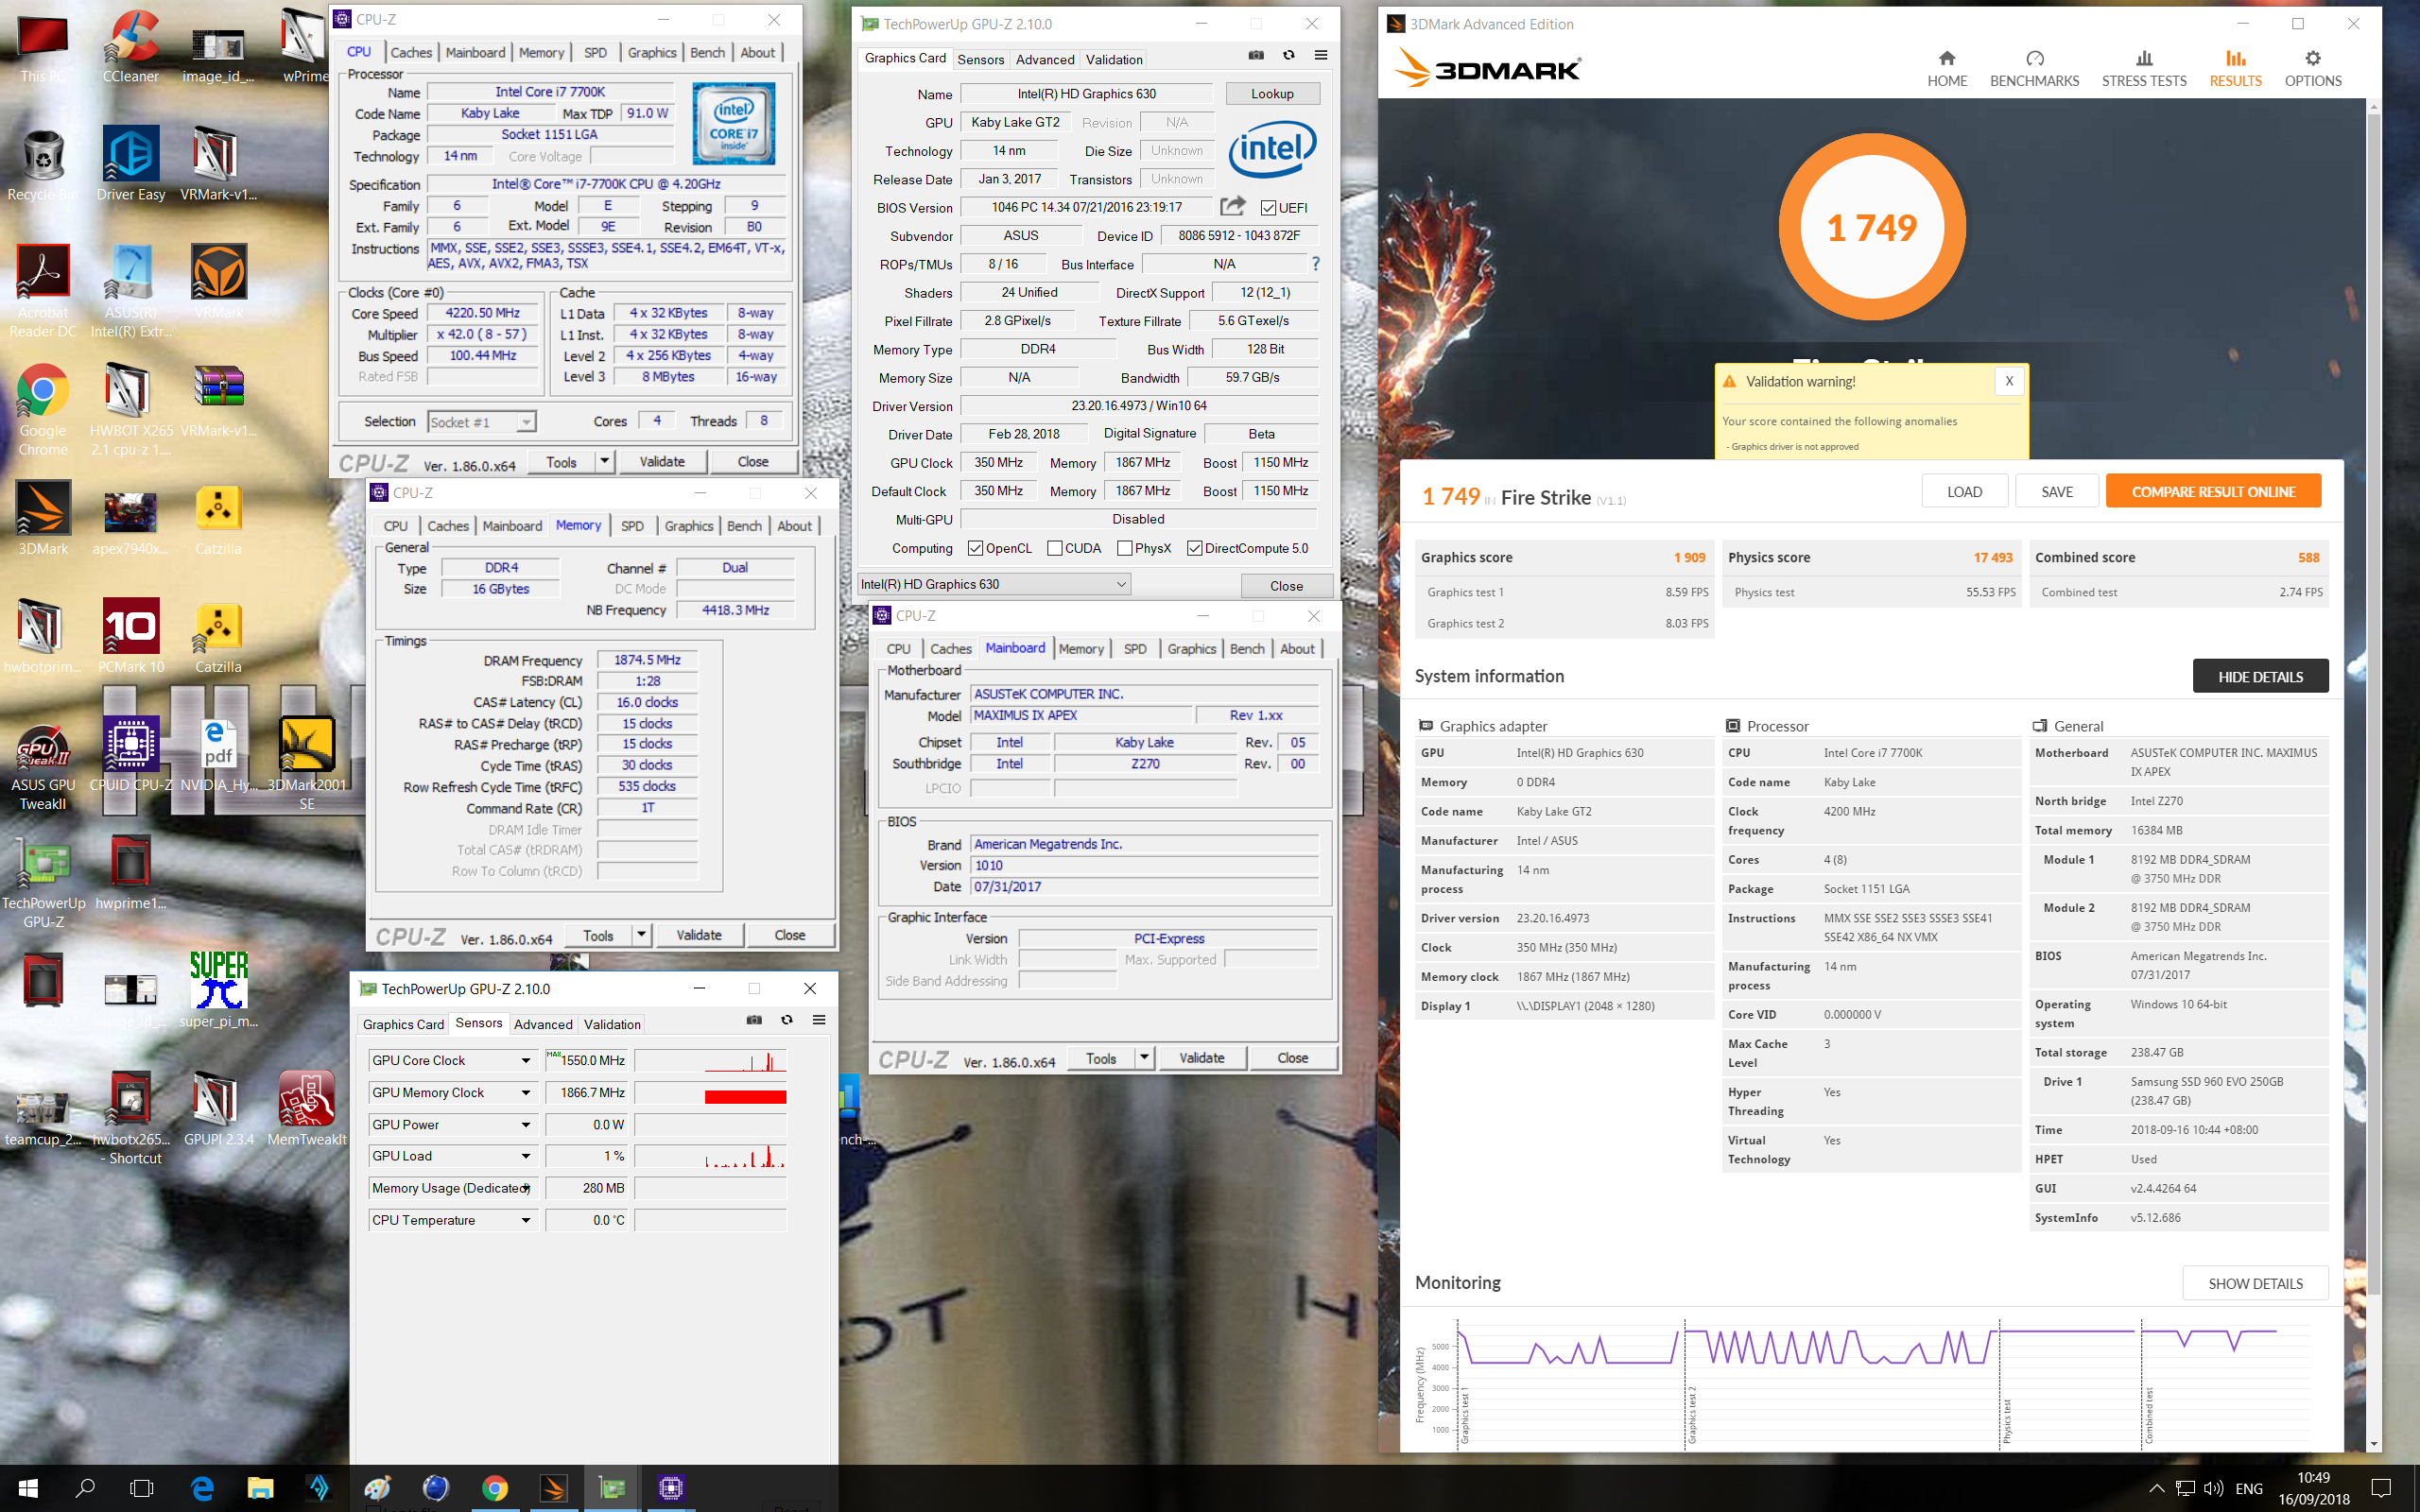Image resolution: width=2420 pixels, height=1512 pixels.
Task: Toggle the OpenCL checkbox
Action: point(976,548)
